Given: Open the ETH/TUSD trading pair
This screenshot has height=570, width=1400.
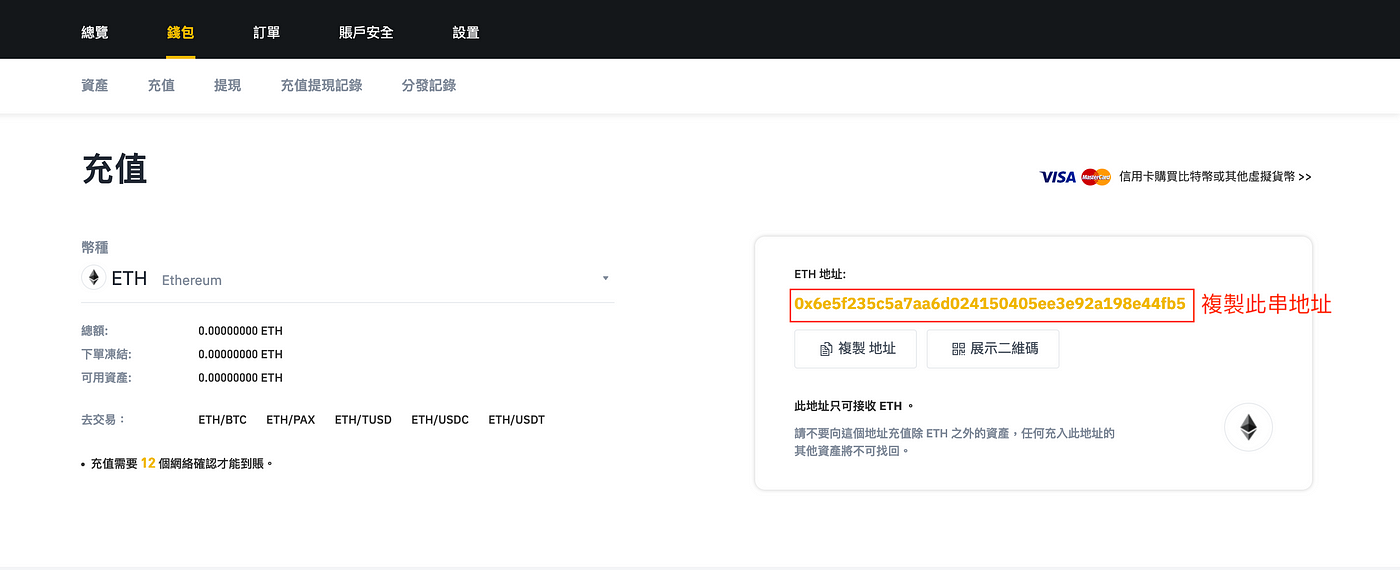Looking at the screenshot, I should click(363, 420).
